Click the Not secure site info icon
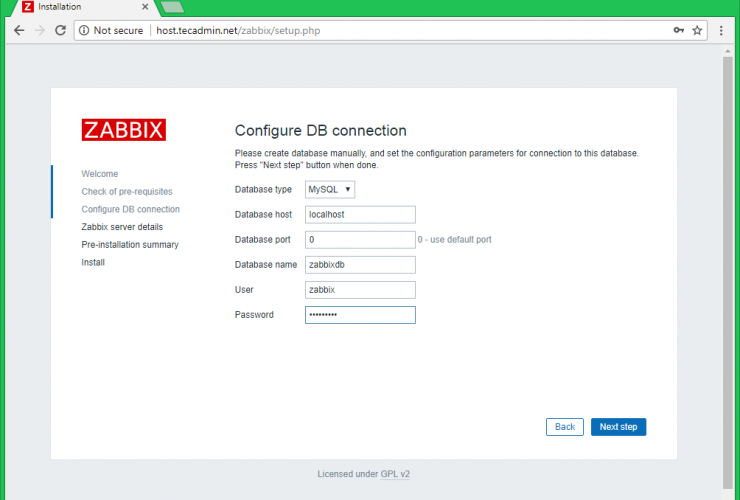This screenshot has width=740, height=500. pyautogui.click(x=83, y=31)
